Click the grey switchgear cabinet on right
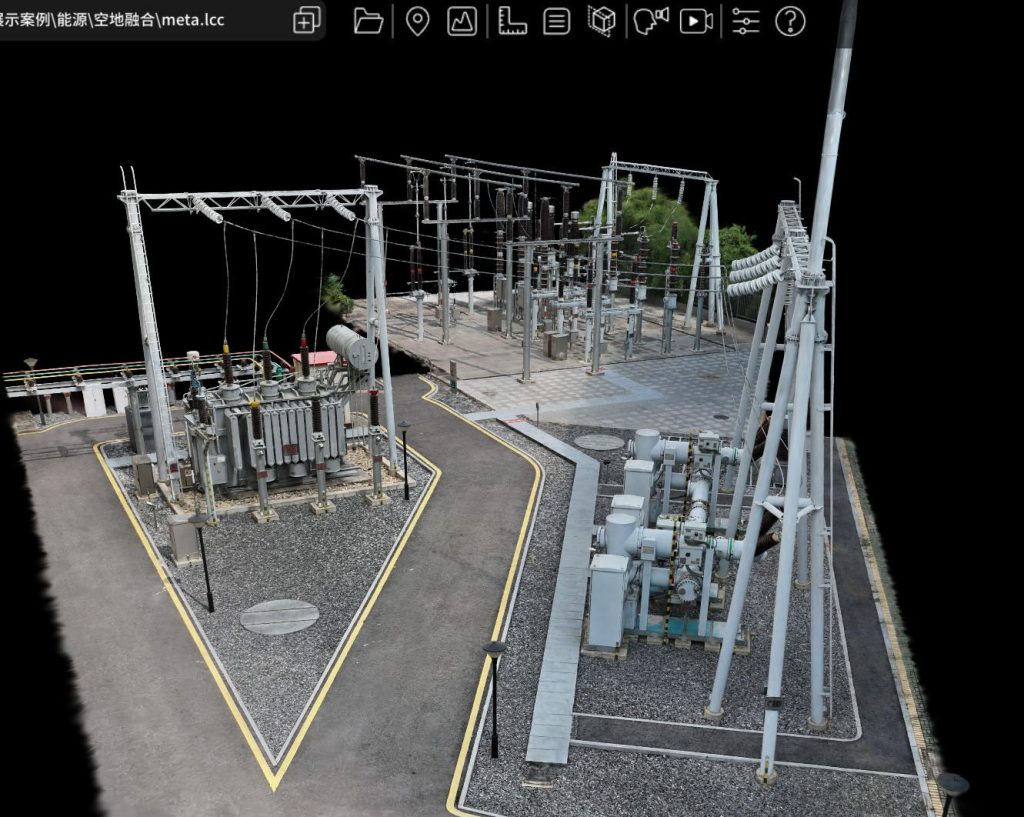 point(610,600)
